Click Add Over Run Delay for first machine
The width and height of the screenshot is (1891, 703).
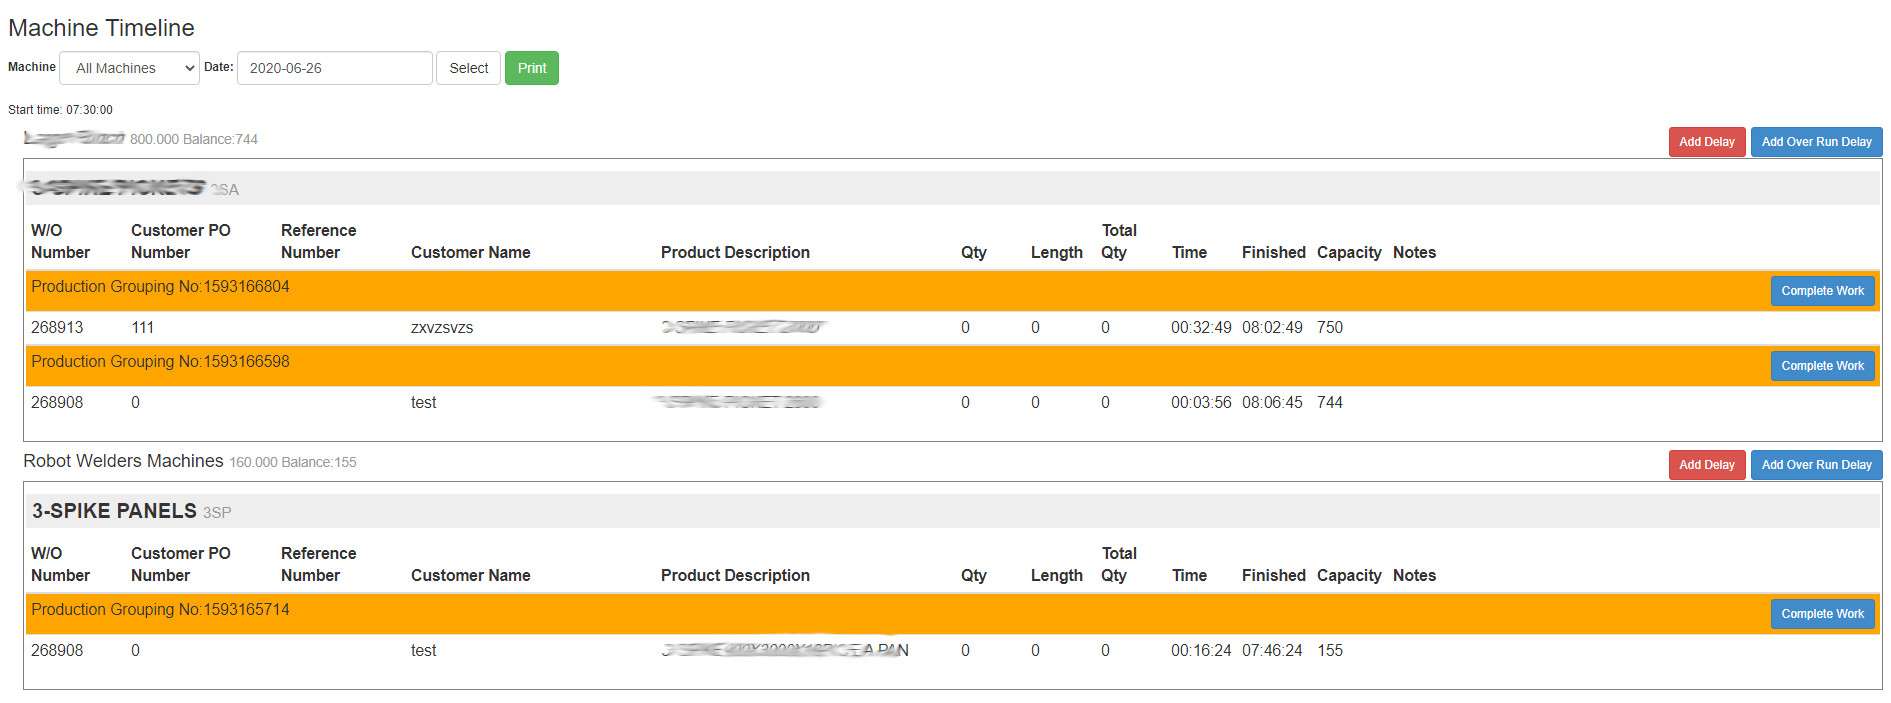[1815, 142]
